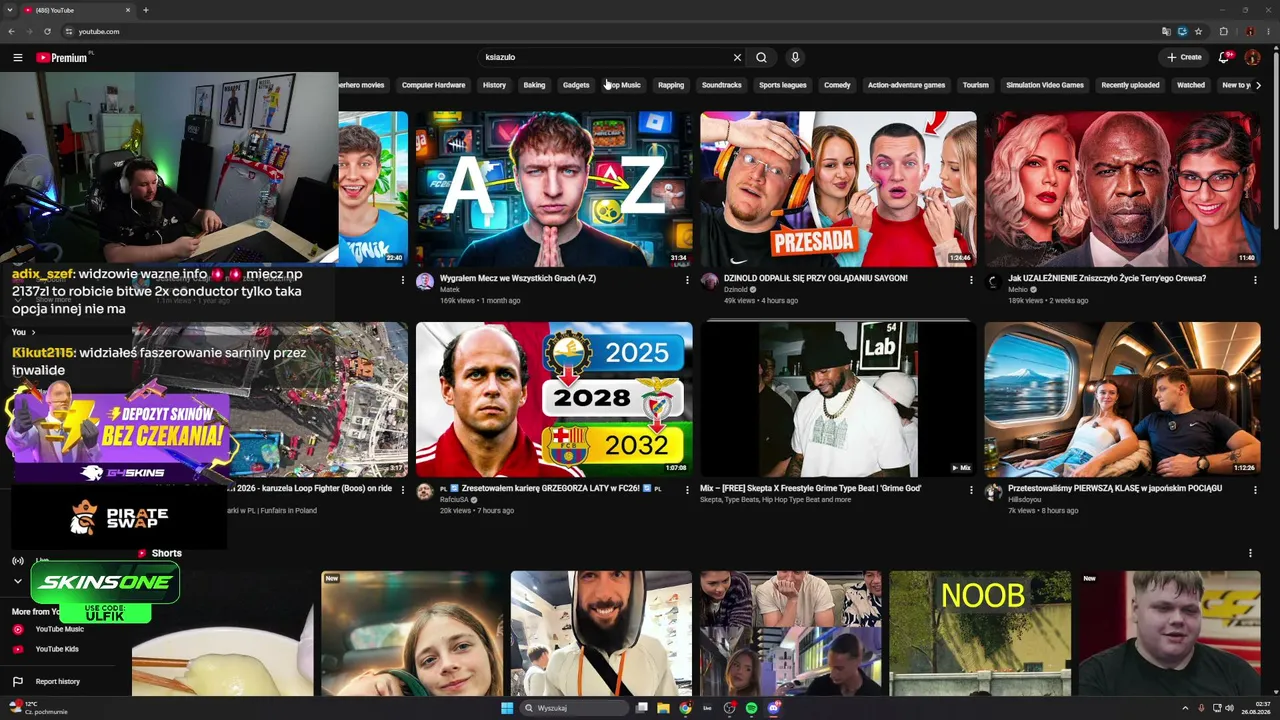Image resolution: width=1280 pixels, height=720 pixels.
Task: Open 'Wygrałem Mecz we Wszystkich Grach (A-Z)' title
Action: [x=518, y=278]
